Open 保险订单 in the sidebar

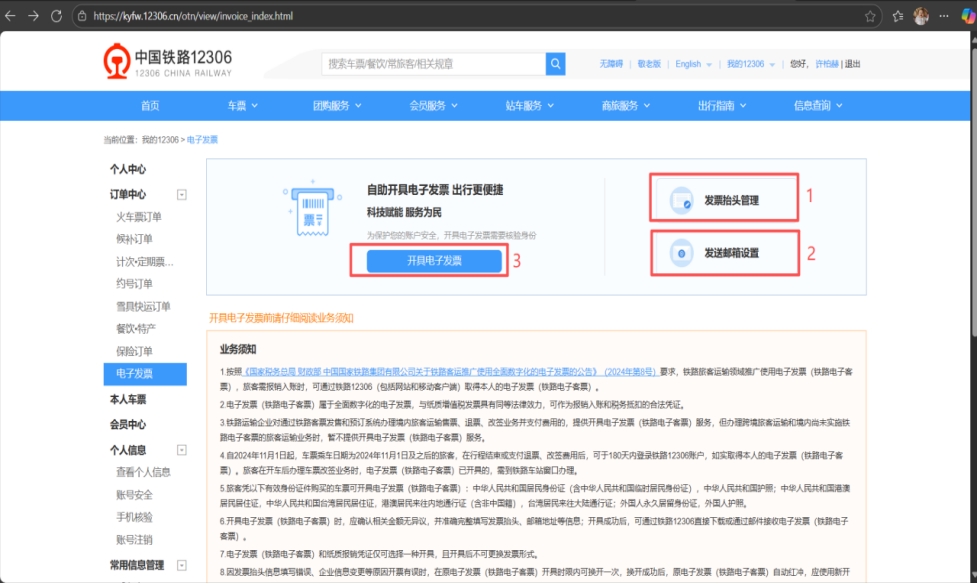(134, 351)
